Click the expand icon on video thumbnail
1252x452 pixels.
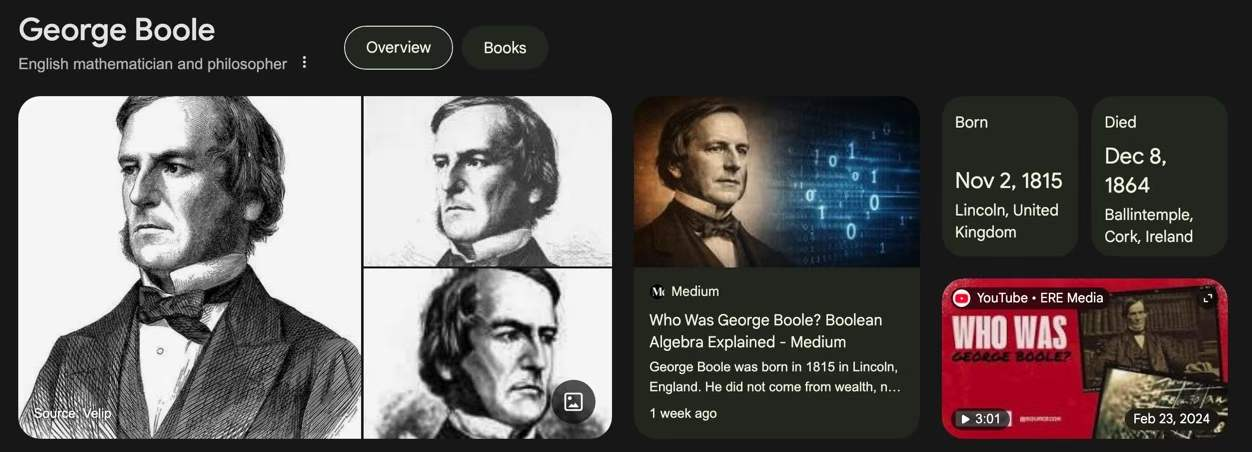tap(1208, 298)
